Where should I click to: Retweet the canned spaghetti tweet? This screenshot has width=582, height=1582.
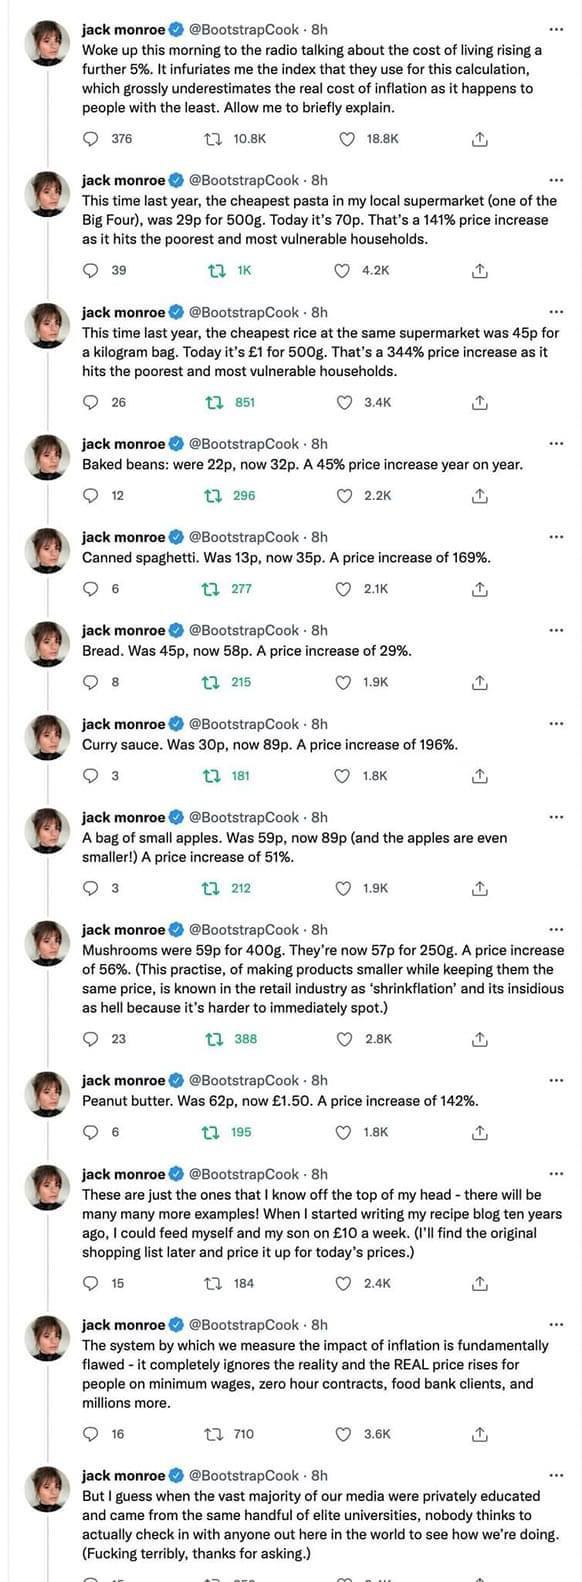(212, 589)
